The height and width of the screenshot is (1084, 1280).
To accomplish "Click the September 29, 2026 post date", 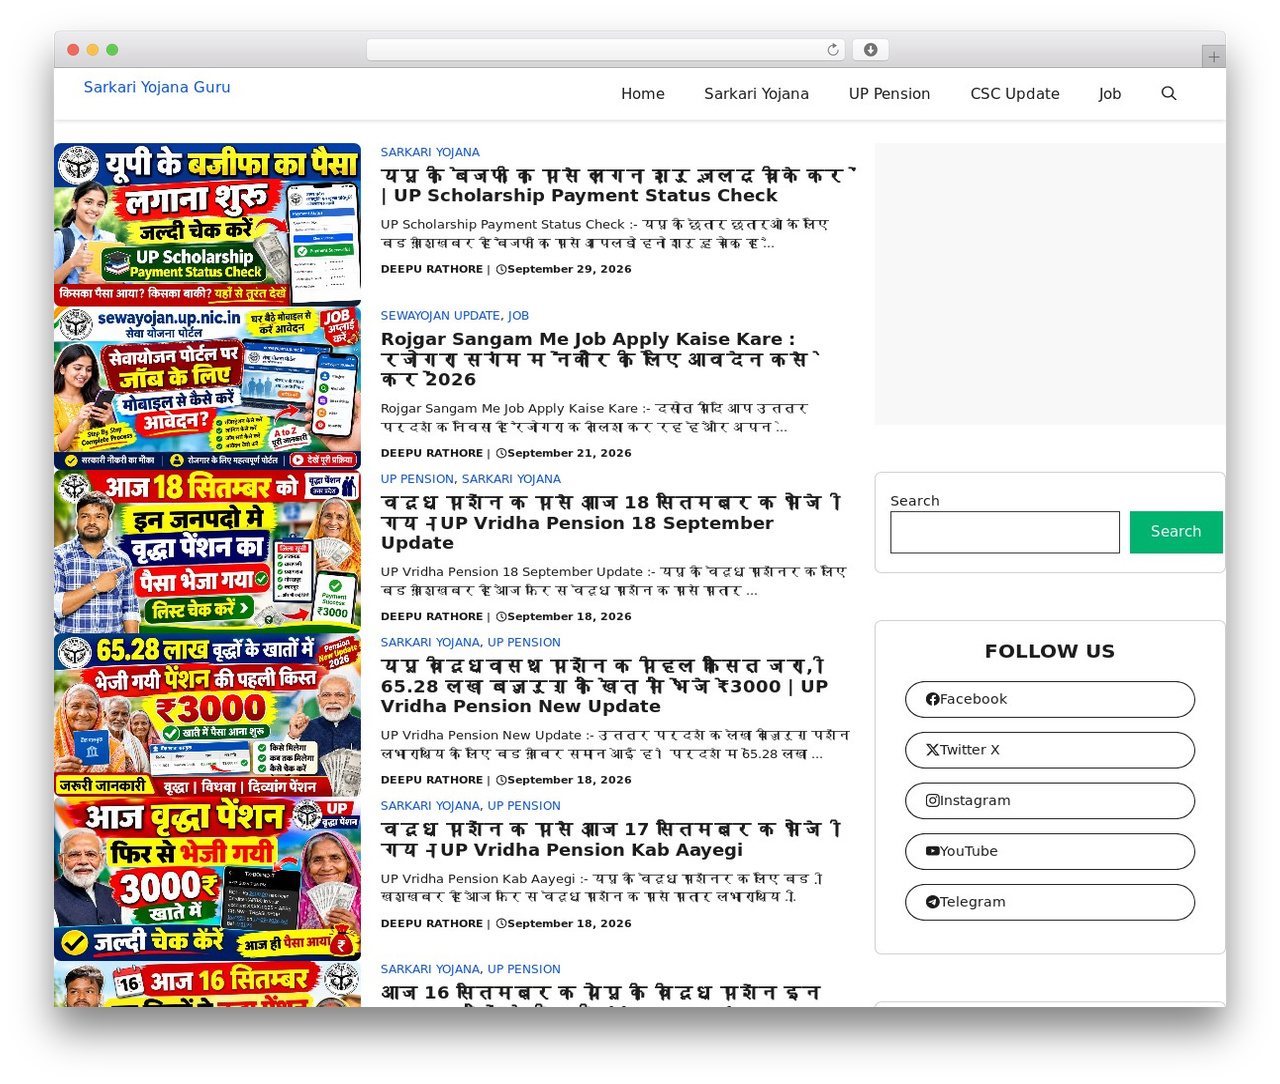I will (569, 269).
